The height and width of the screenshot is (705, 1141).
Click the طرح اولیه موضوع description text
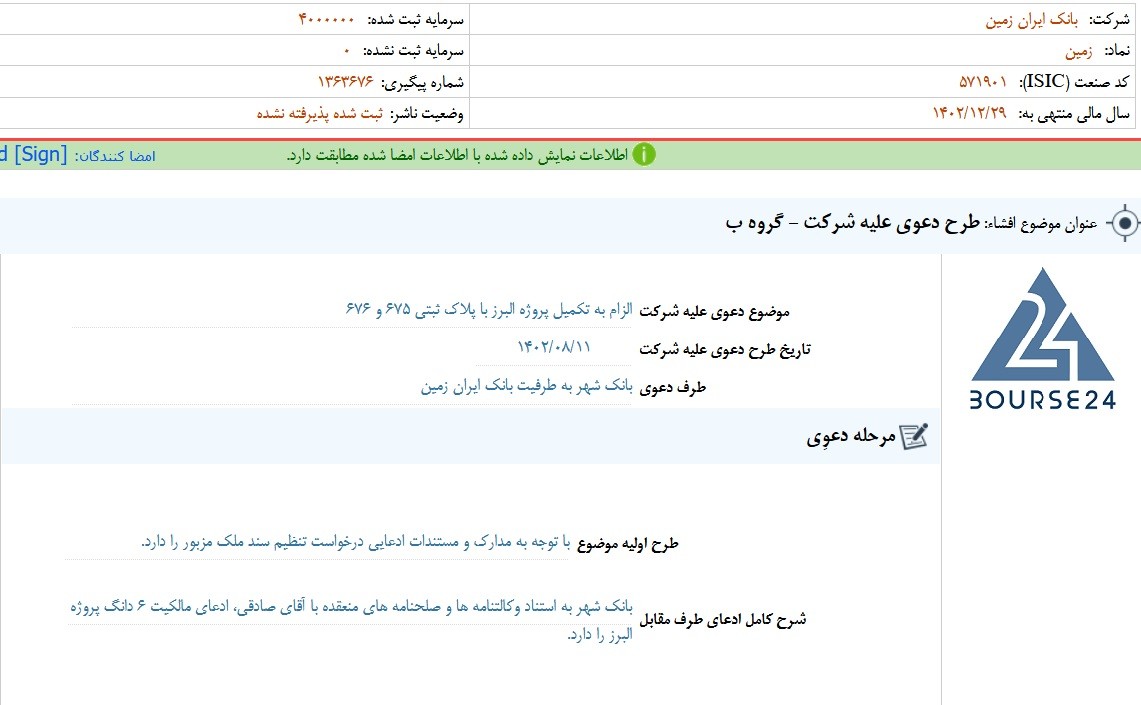tap(356, 542)
